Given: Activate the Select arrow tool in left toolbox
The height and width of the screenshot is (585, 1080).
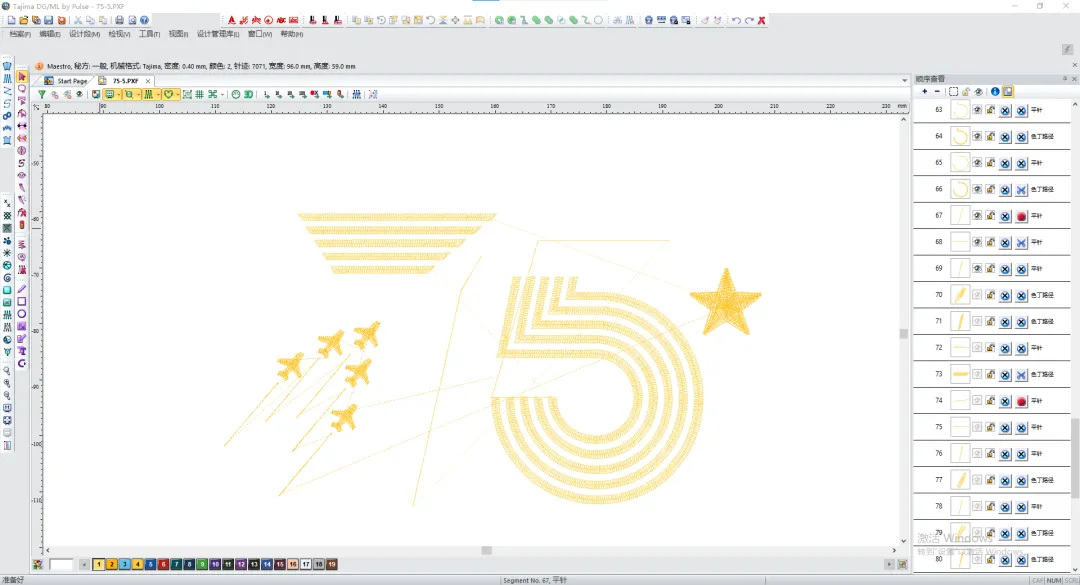Looking at the screenshot, I should 22,76.
